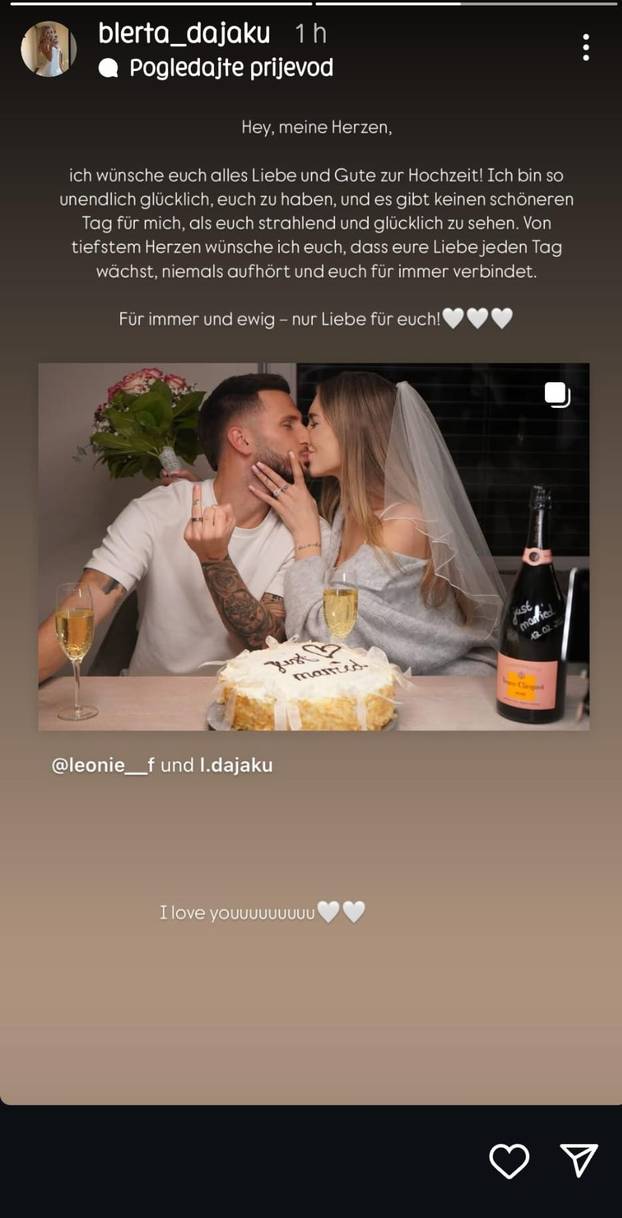
Task: Like the story with the heart icon
Action: 509,1160
